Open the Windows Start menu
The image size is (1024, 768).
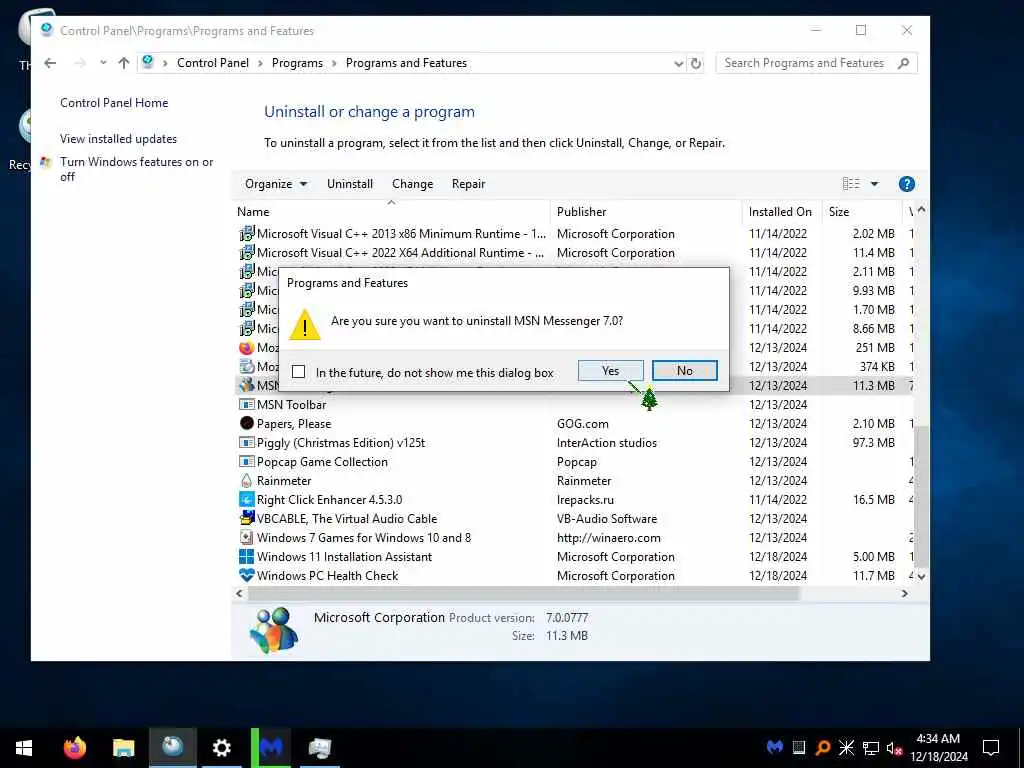(x=24, y=748)
